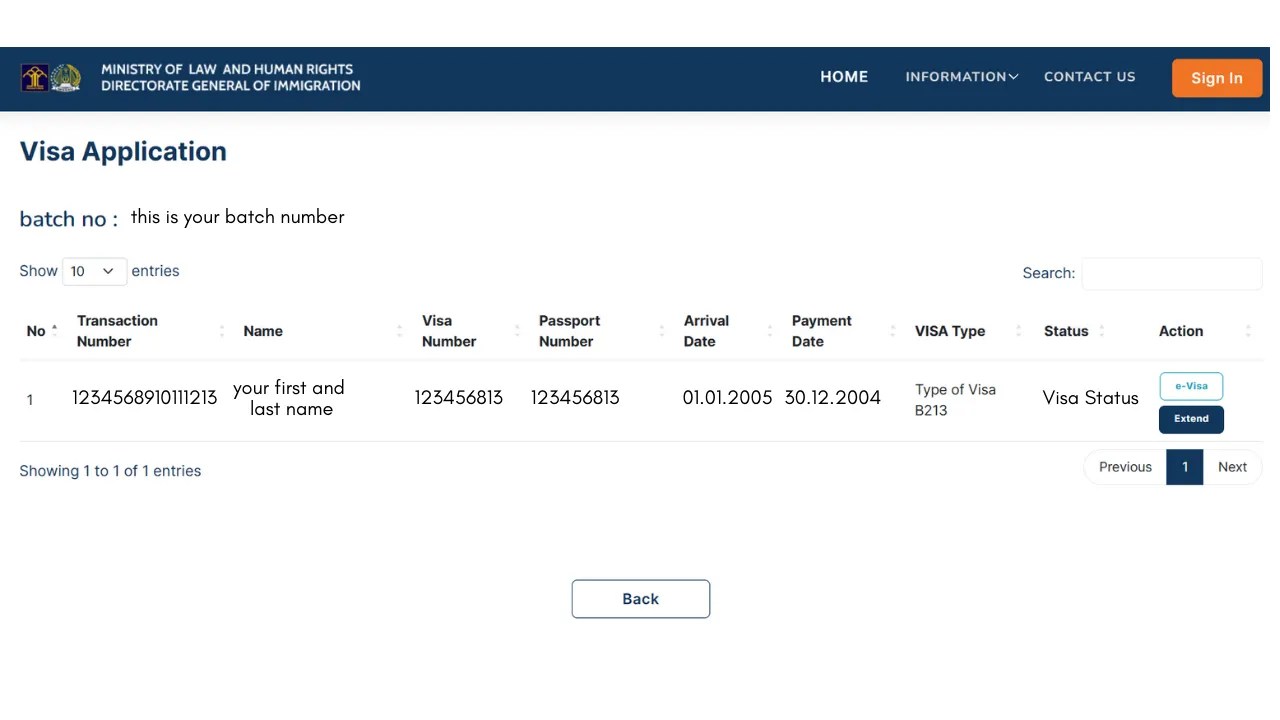1280x720 pixels.
Task: Click the e-Visa button
Action: pos(1191,386)
